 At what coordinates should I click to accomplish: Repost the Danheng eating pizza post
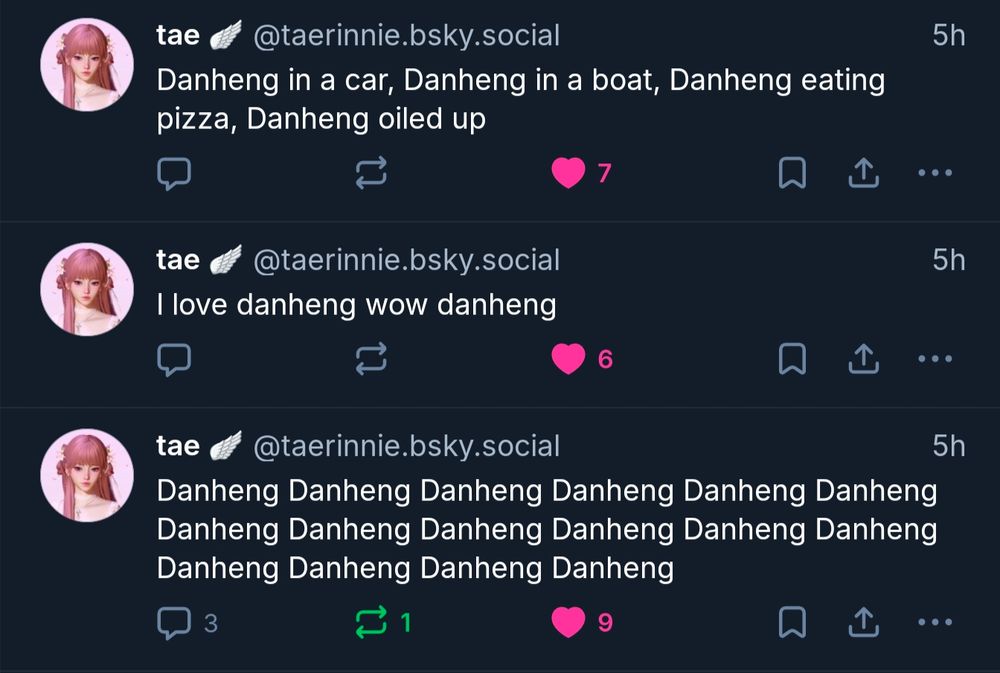click(371, 173)
